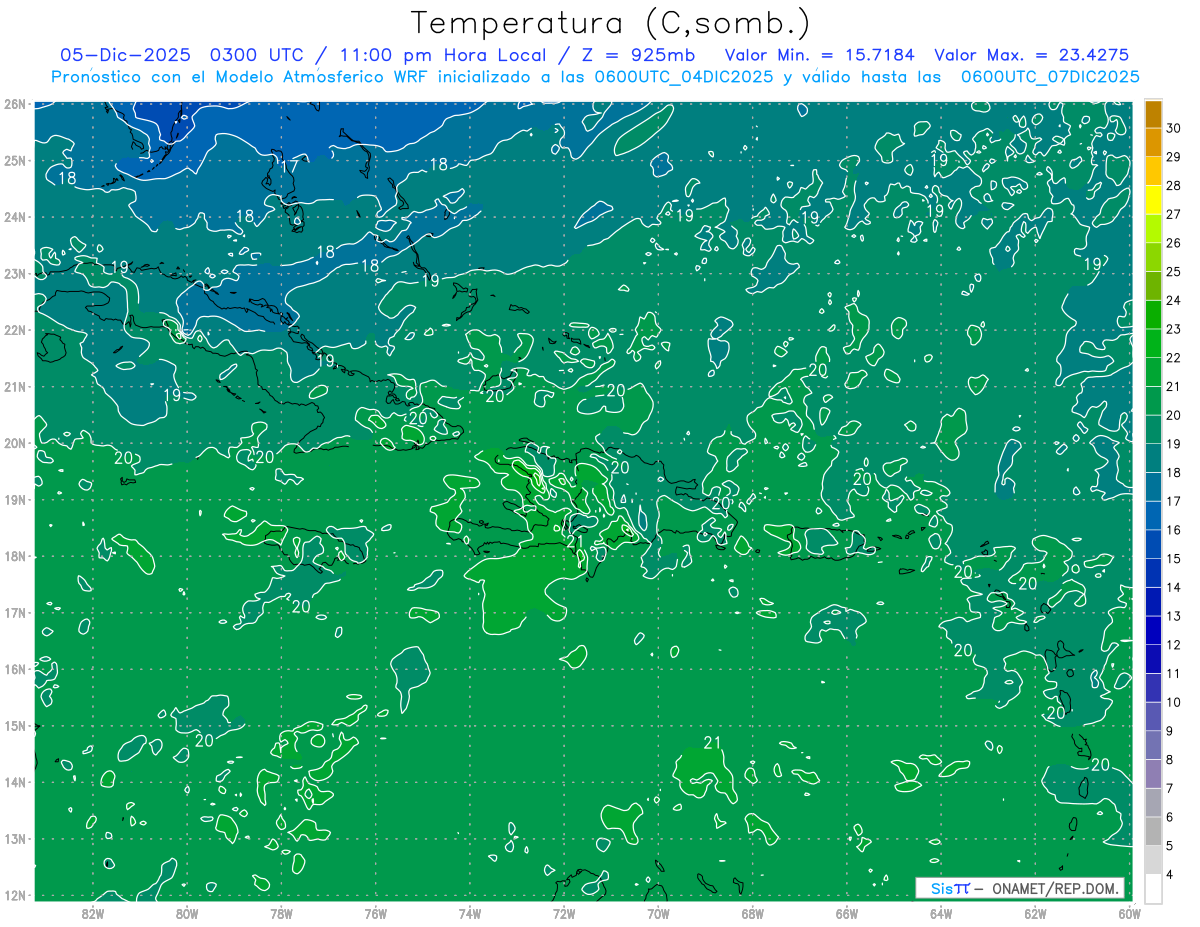Screen dimensions: 1200x927
Task: Click latitude axis label '26N'
Action: click(14, 104)
